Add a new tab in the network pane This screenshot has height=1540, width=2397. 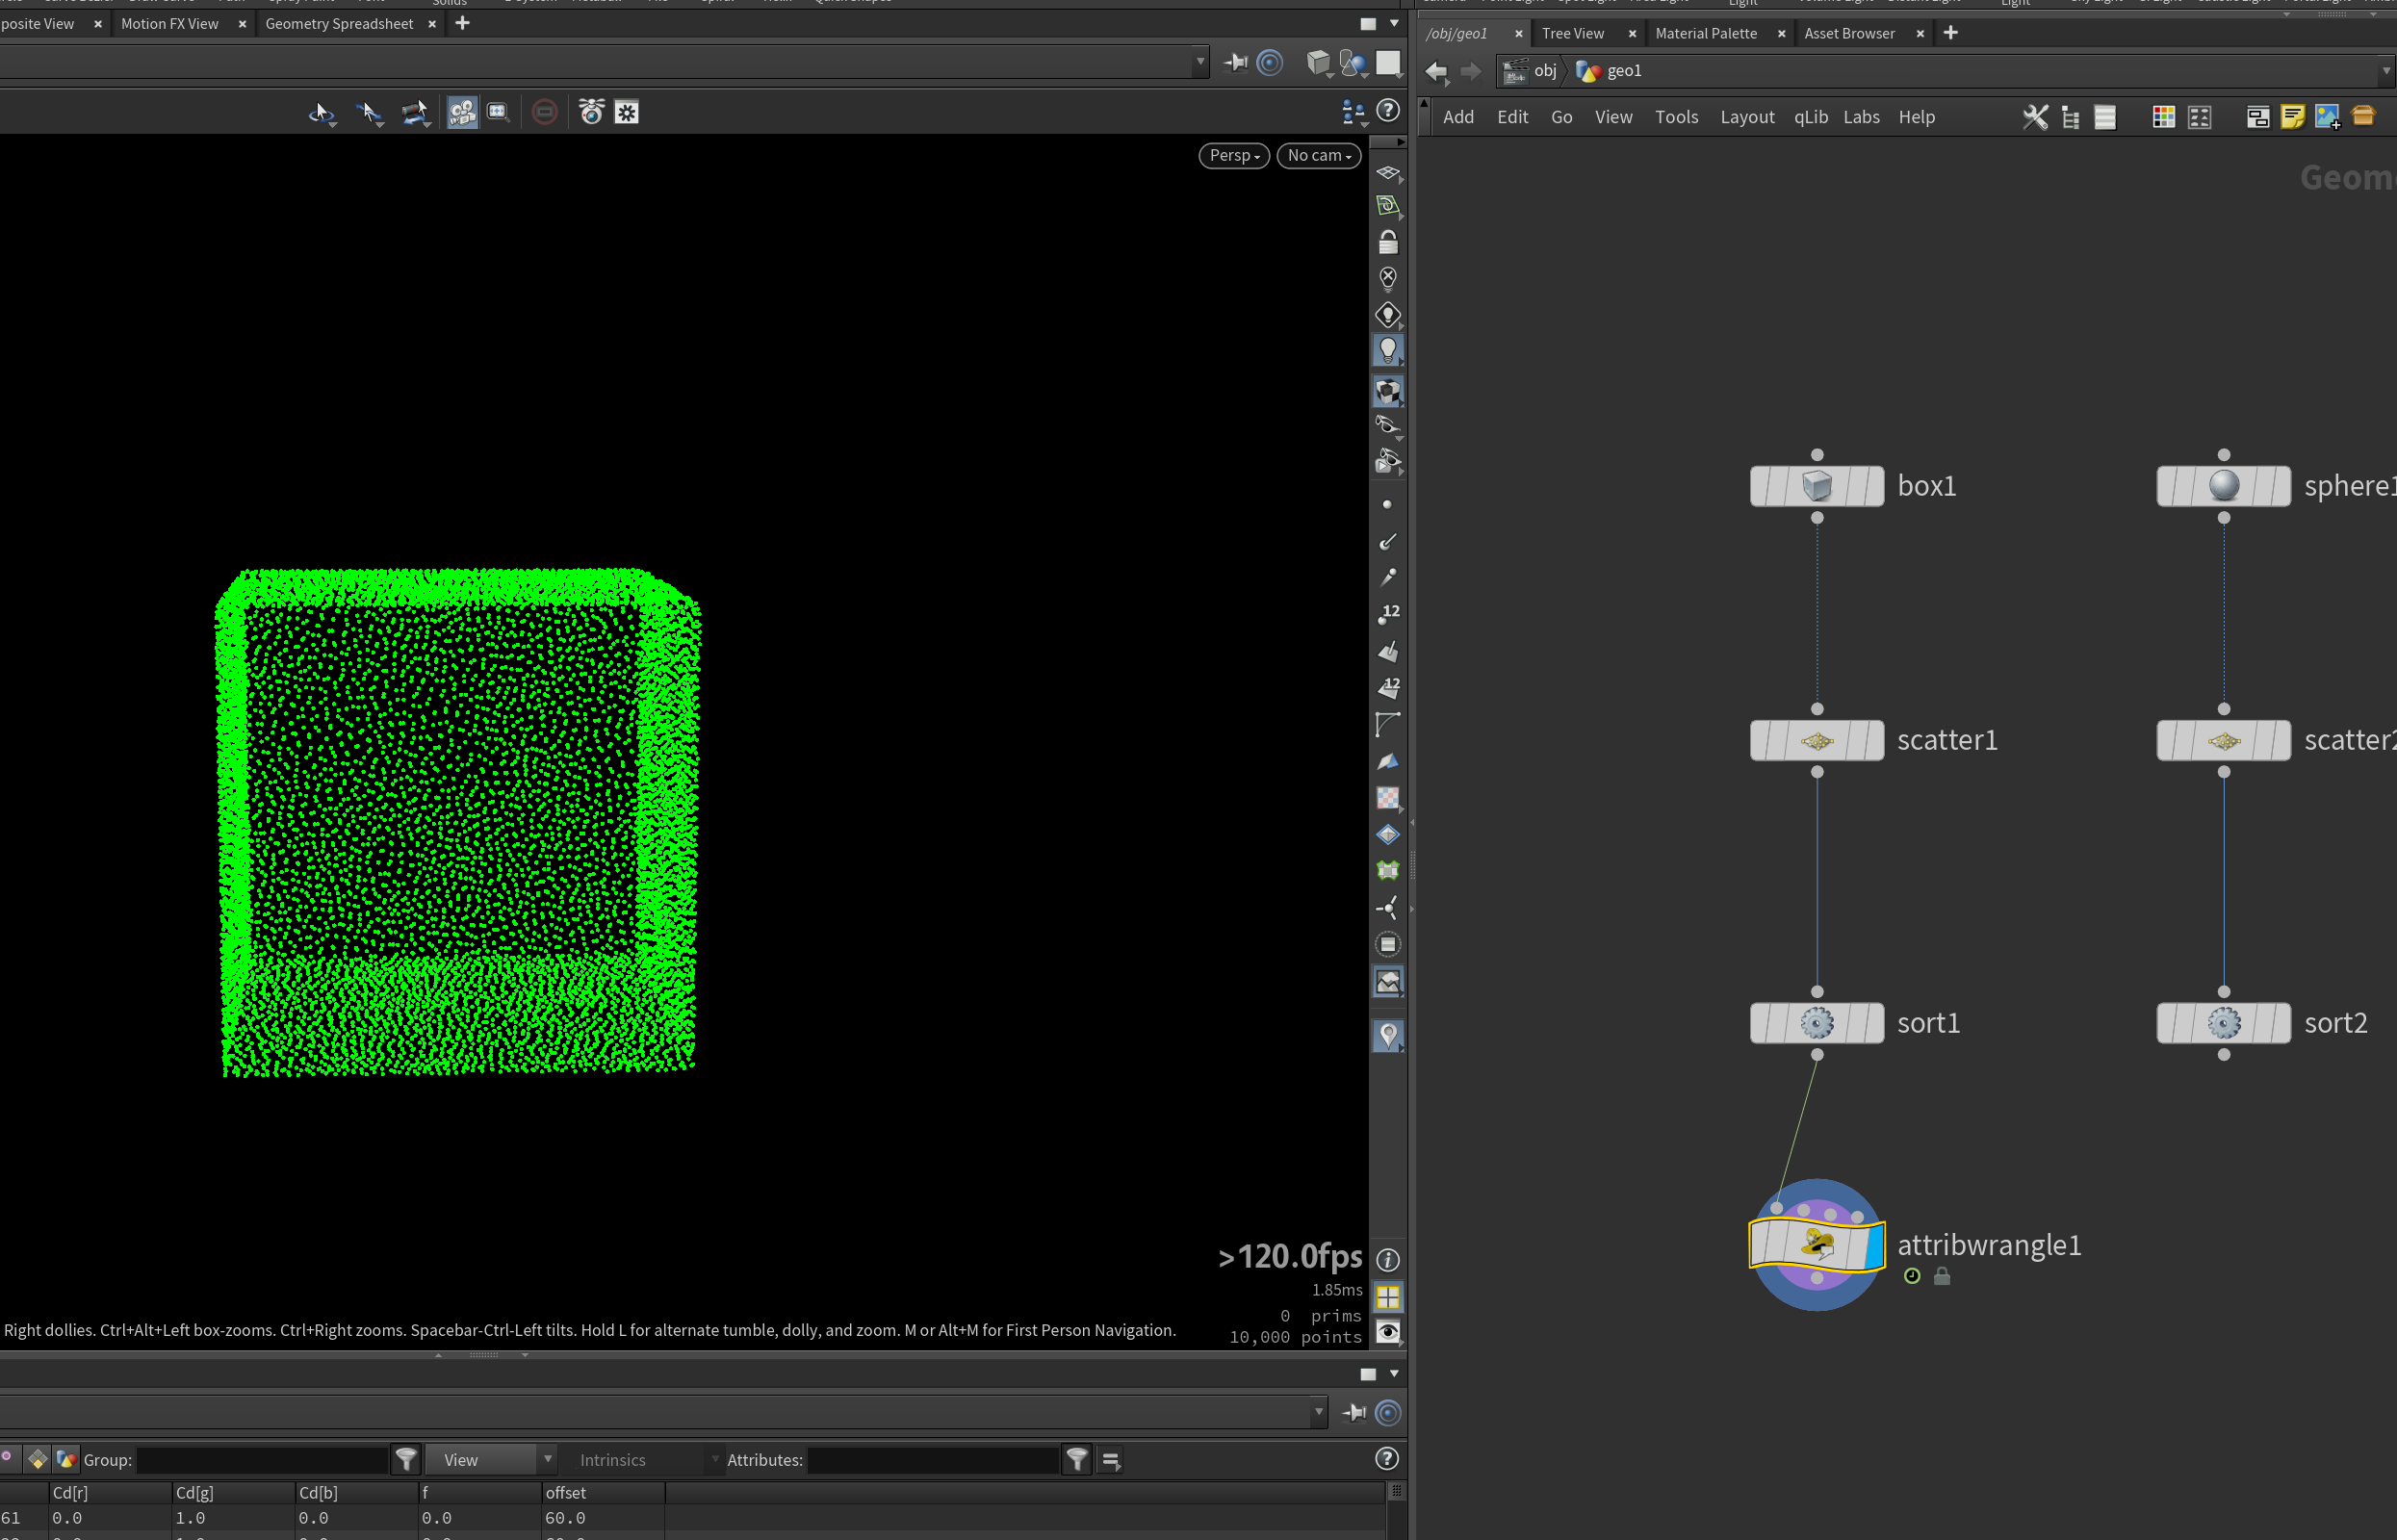click(x=1950, y=33)
